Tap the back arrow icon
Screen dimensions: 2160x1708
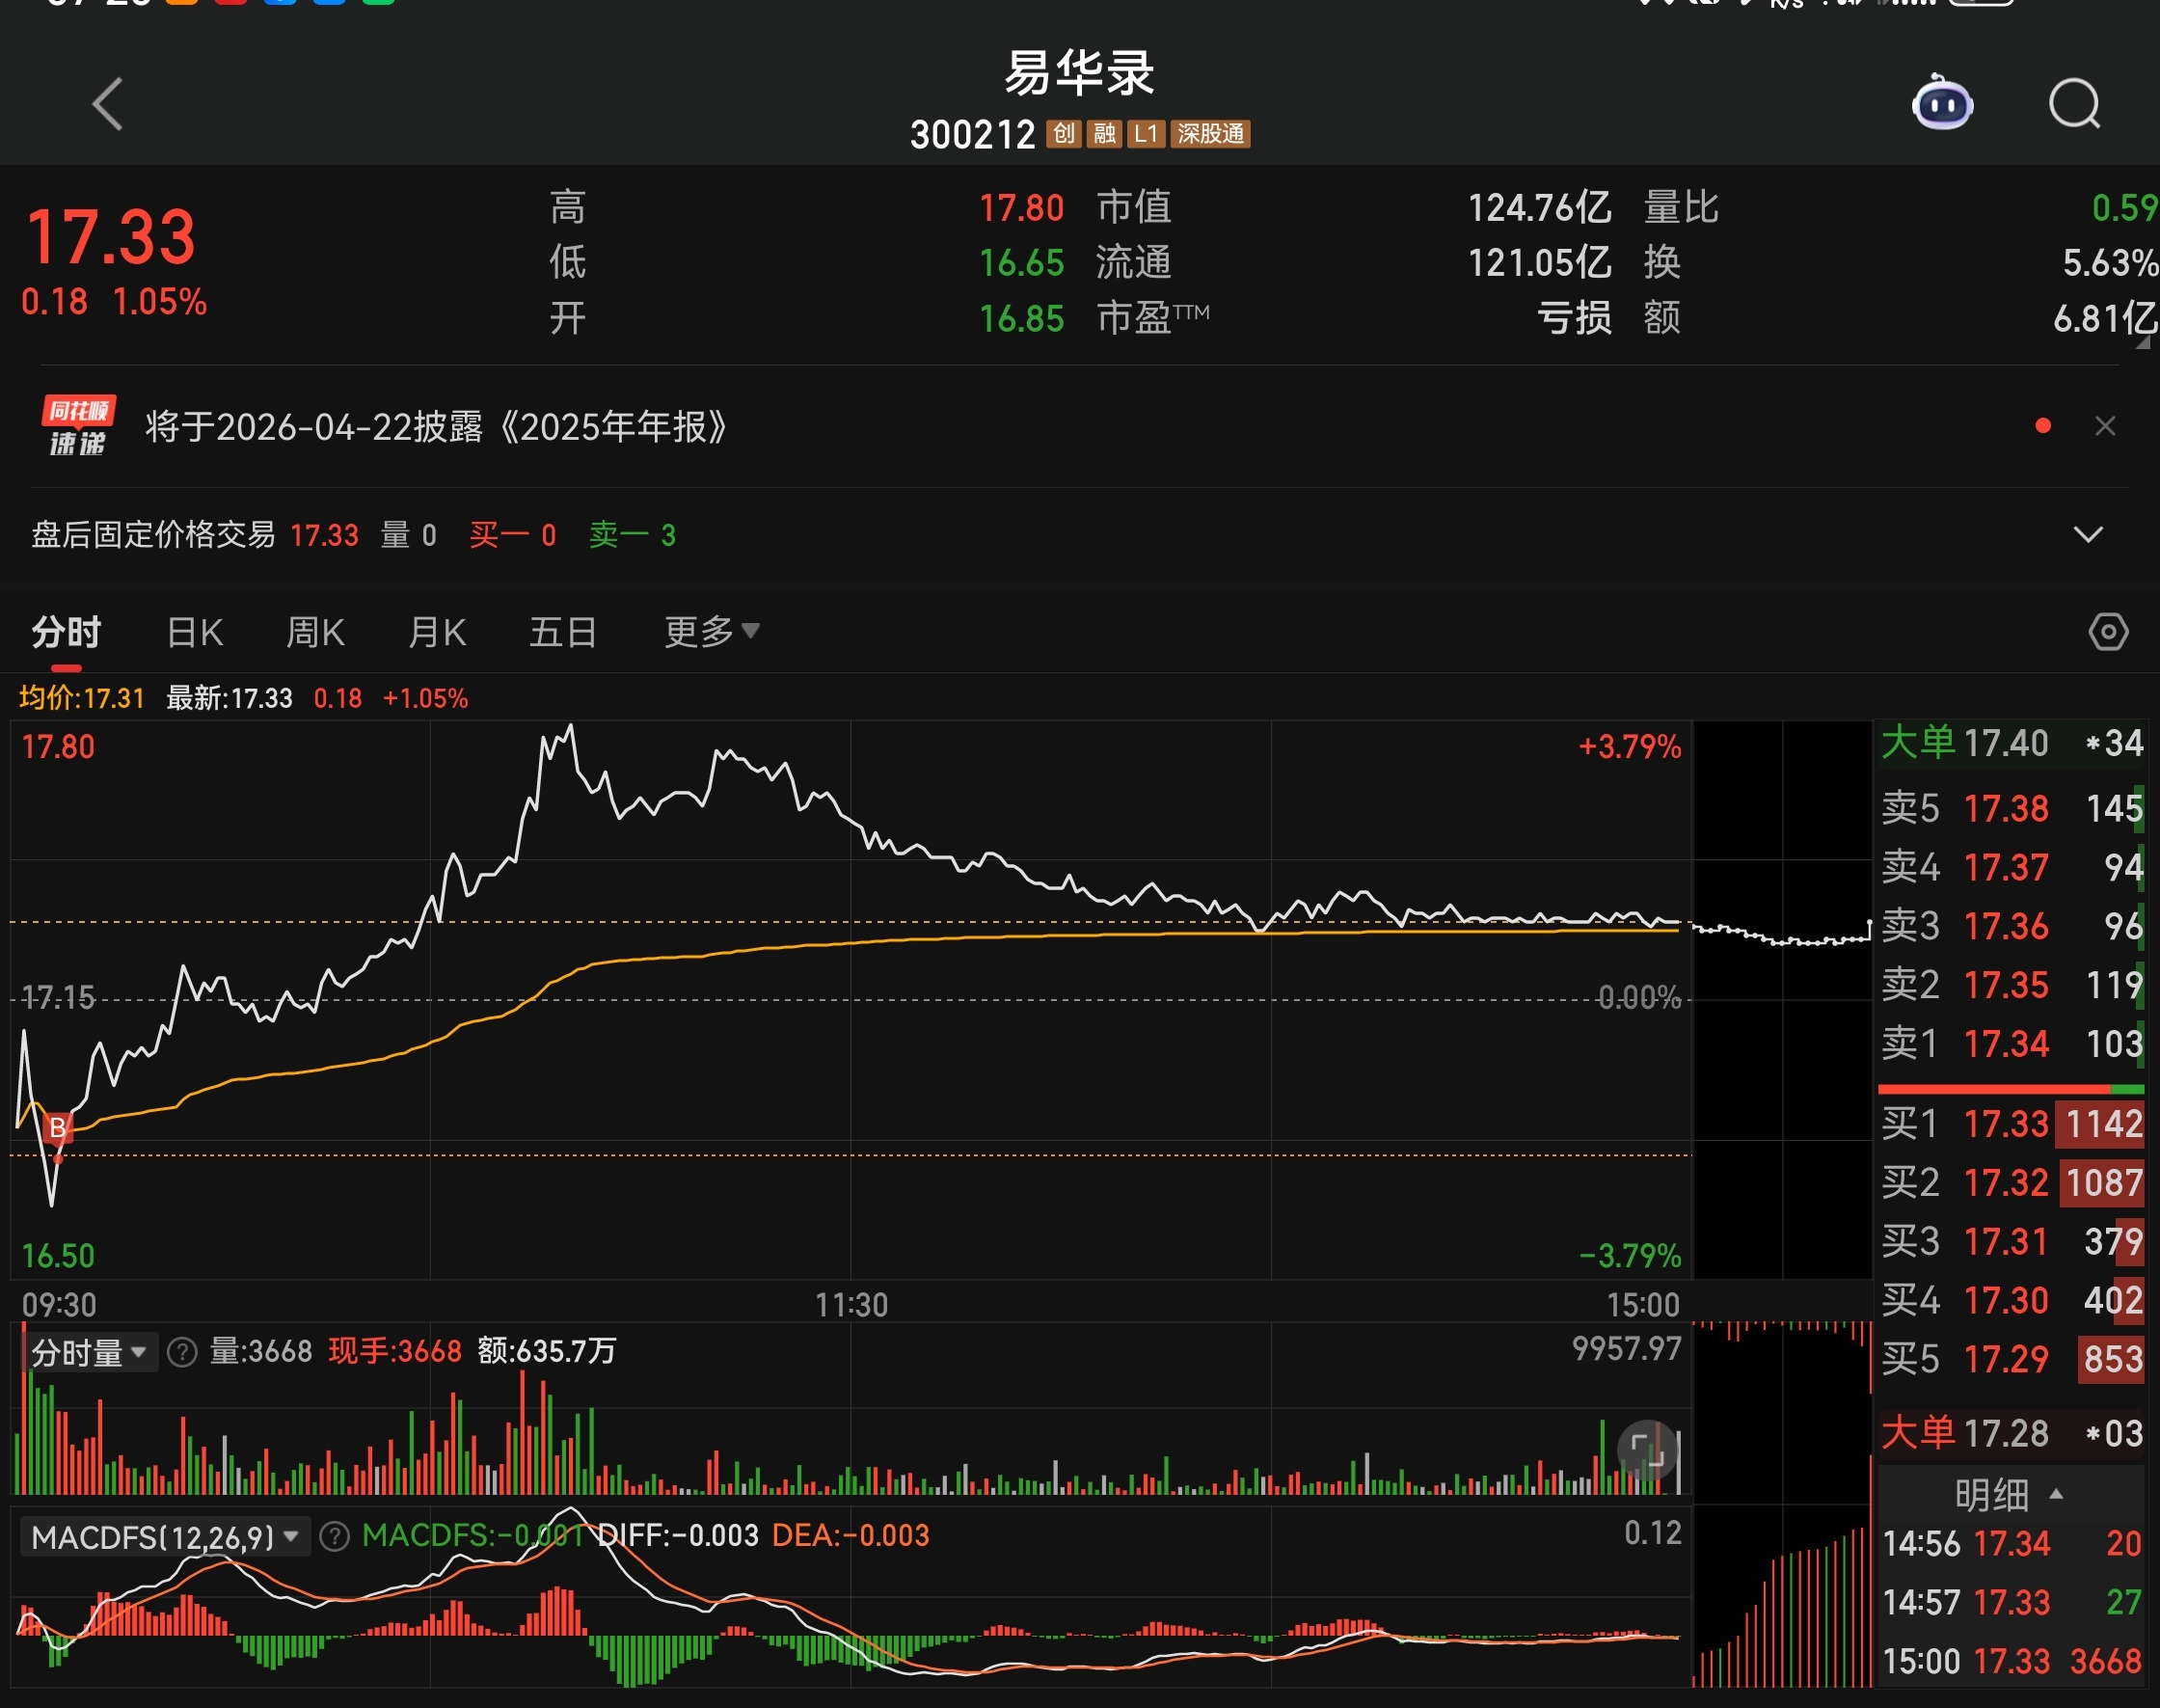[x=108, y=104]
